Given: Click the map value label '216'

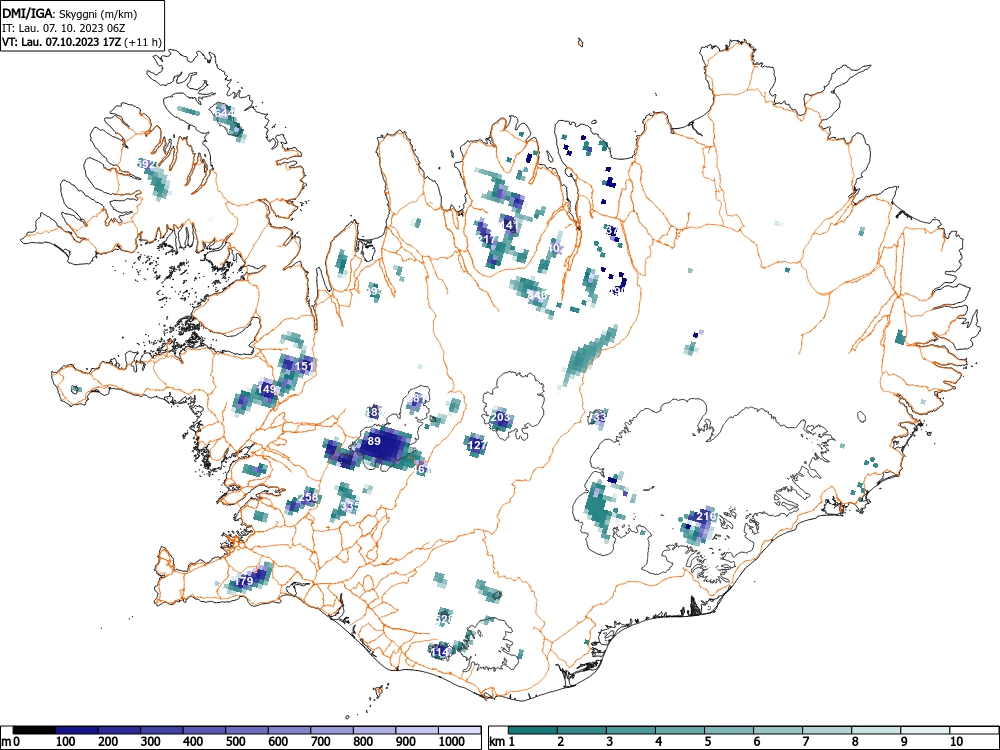Looking at the screenshot, I should point(707,515).
